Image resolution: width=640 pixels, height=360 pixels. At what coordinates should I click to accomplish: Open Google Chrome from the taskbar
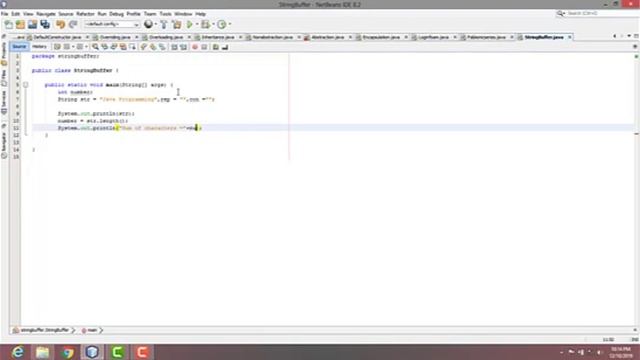[x=67, y=352]
